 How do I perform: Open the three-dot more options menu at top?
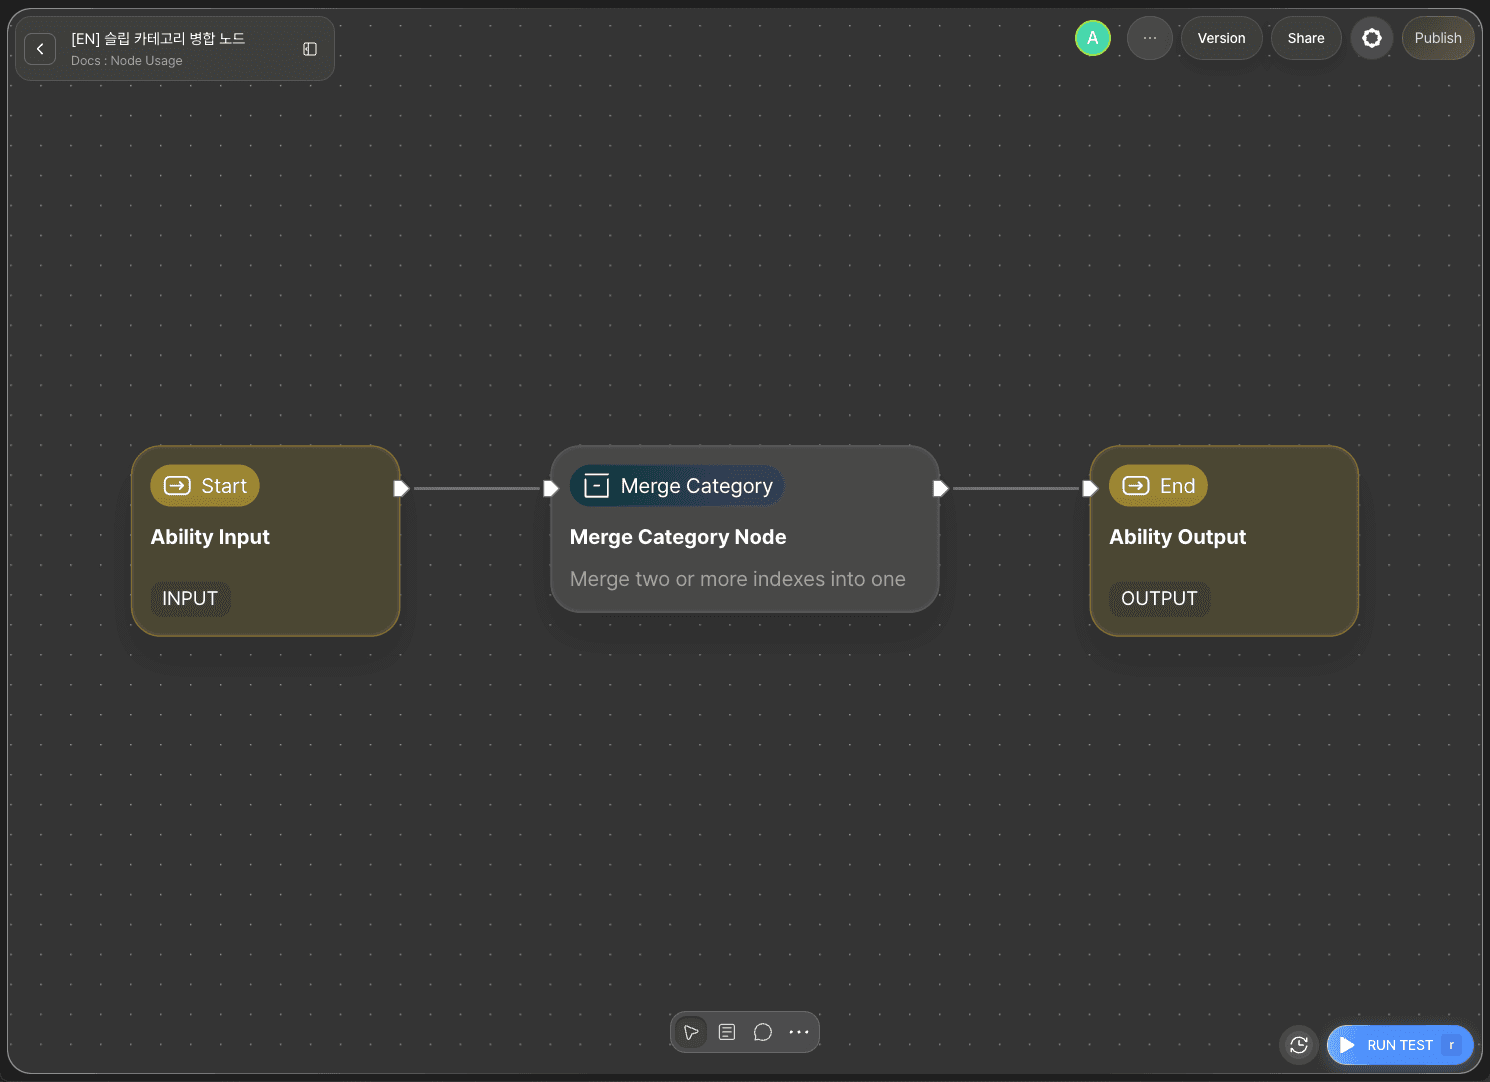click(1150, 38)
